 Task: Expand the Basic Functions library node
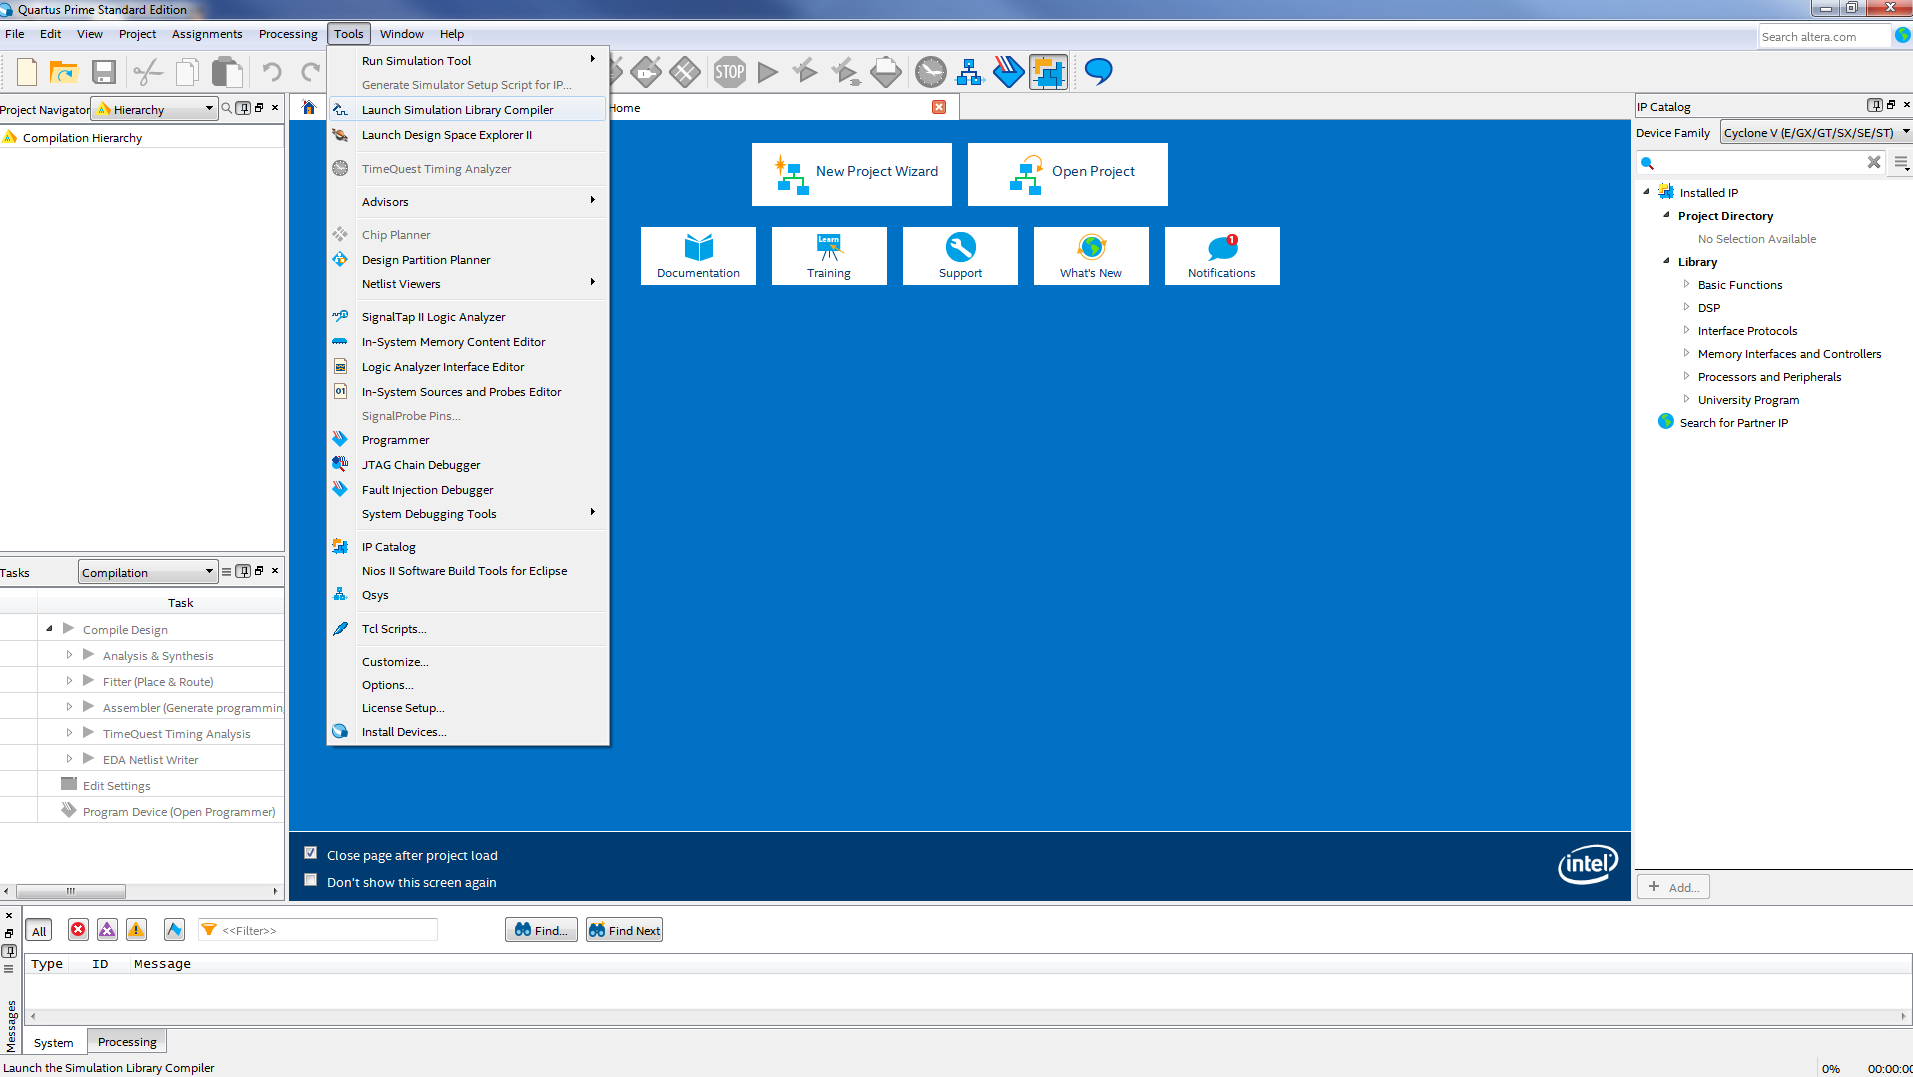pyautogui.click(x=1686, y=284)
